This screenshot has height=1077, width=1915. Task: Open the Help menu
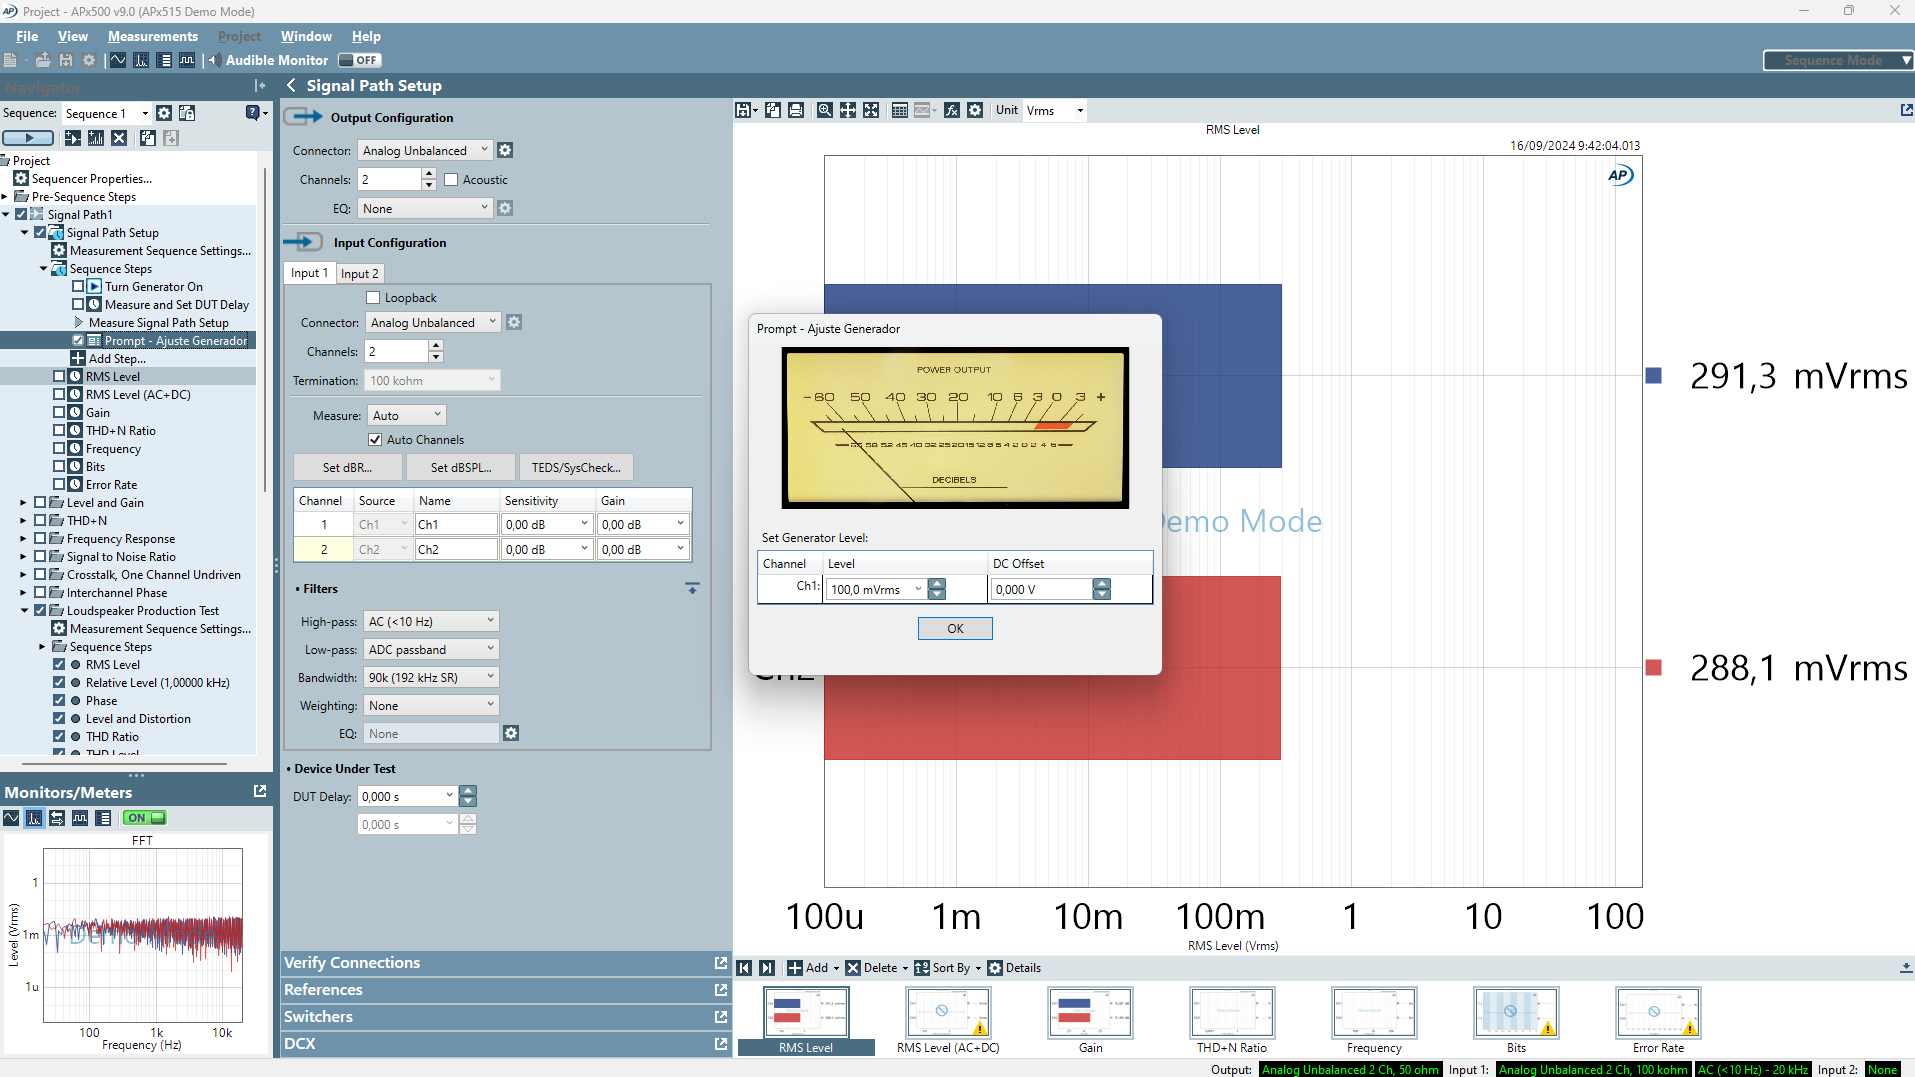tap(366, 36)
